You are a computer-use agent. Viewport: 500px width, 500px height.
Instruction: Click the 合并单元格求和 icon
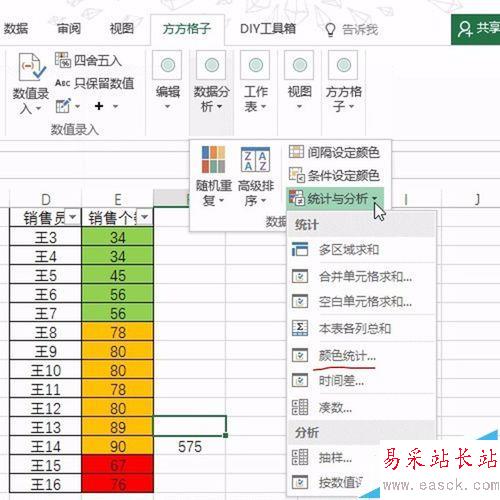tap(300, 276)
